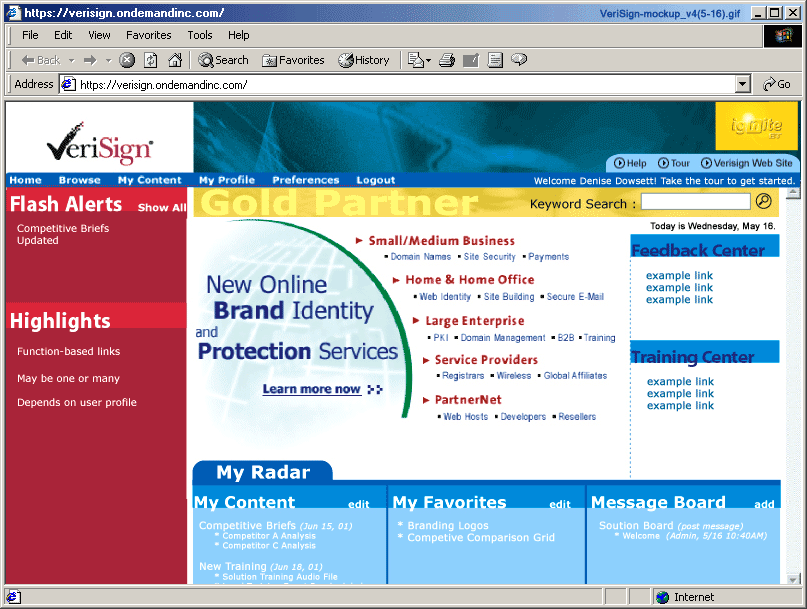Click the Domain Names link

[x=420, y=256]
